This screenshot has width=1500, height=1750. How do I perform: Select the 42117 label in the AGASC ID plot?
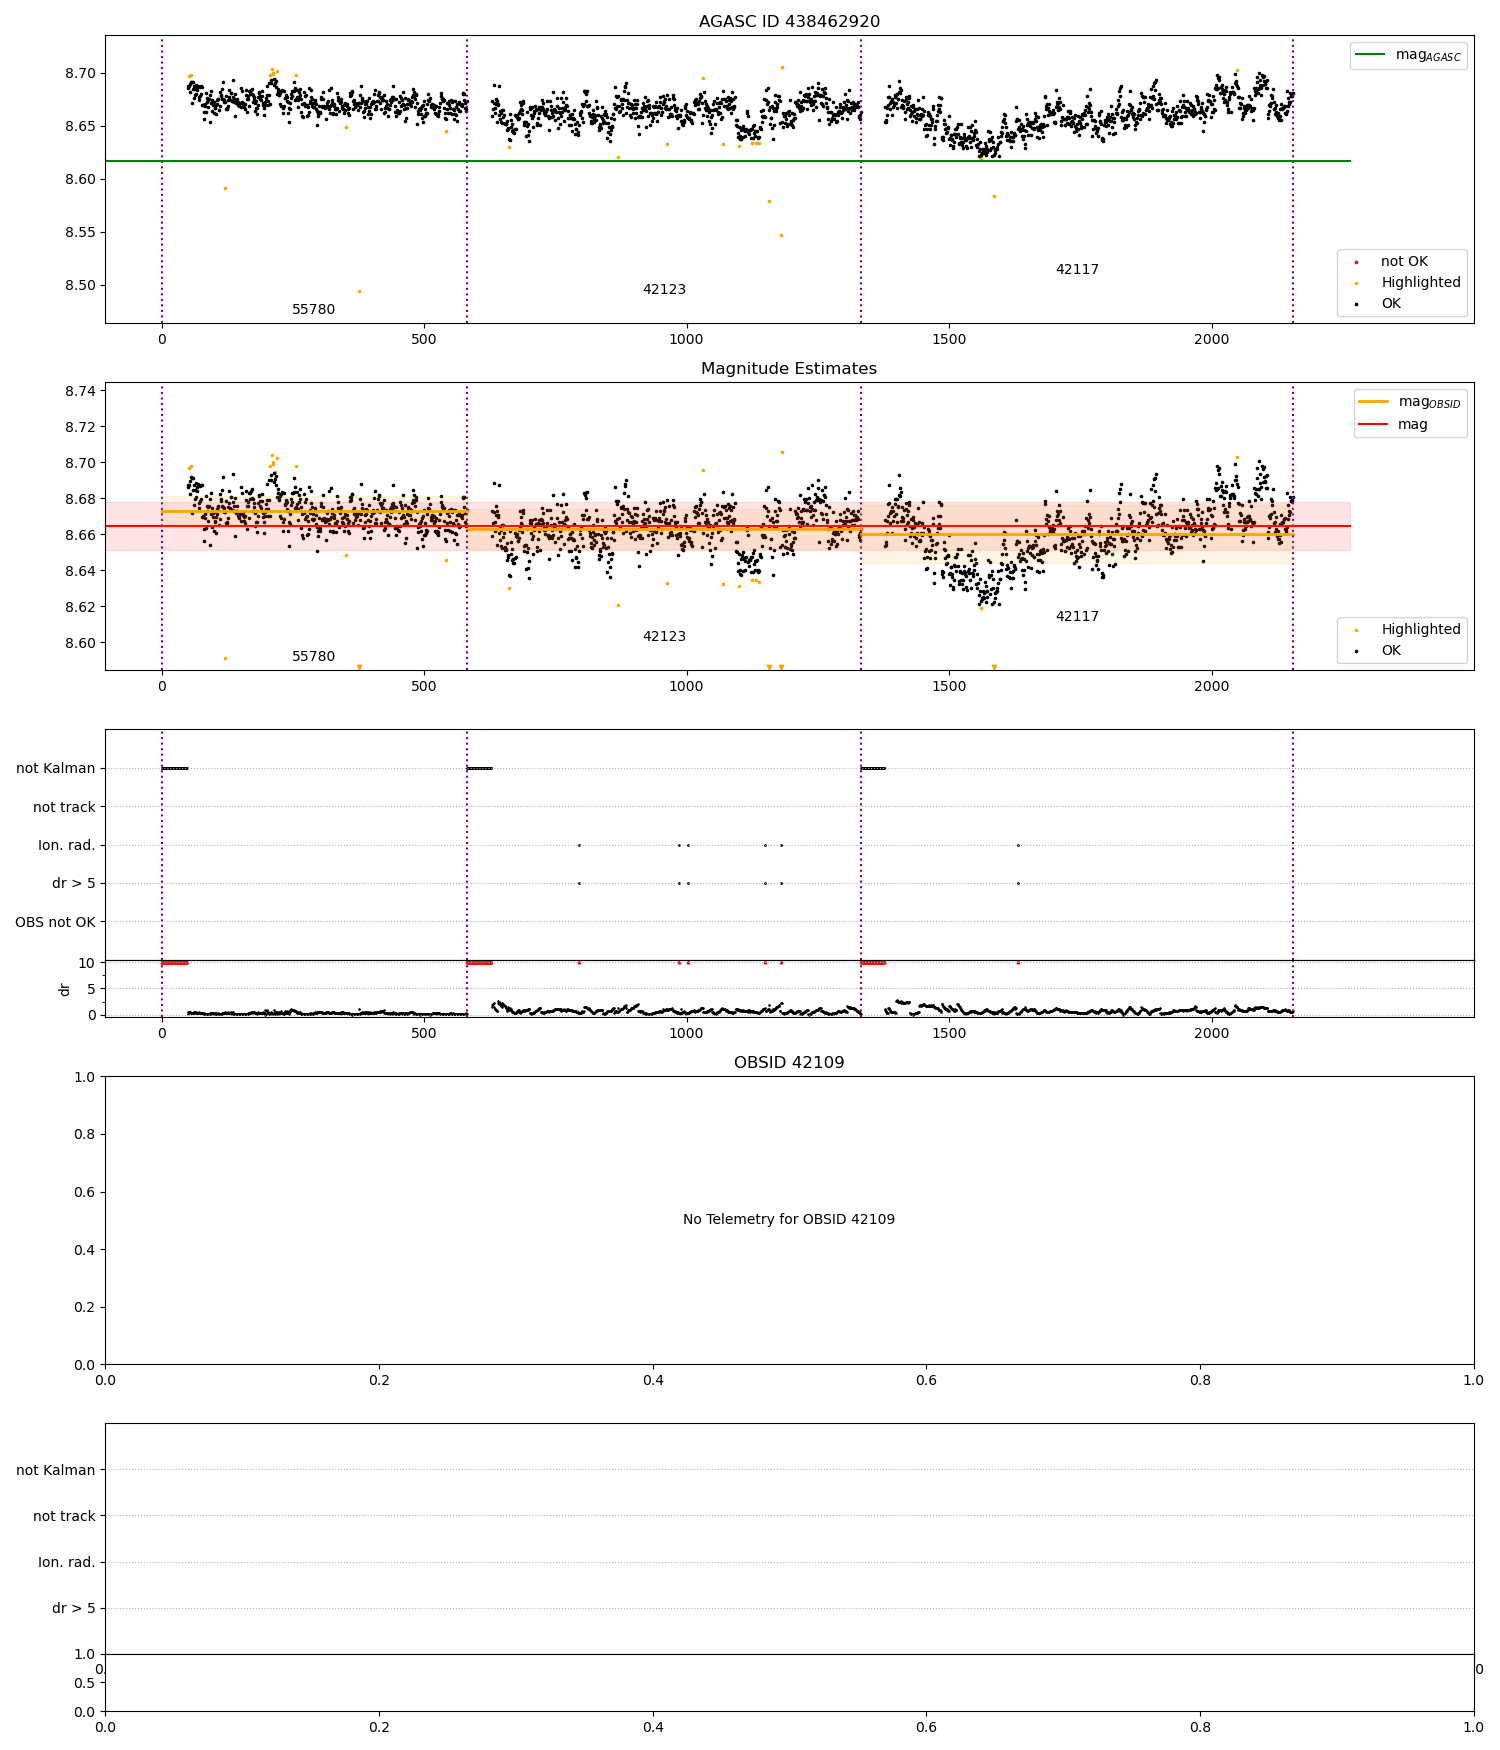(x=1077, y=270)
